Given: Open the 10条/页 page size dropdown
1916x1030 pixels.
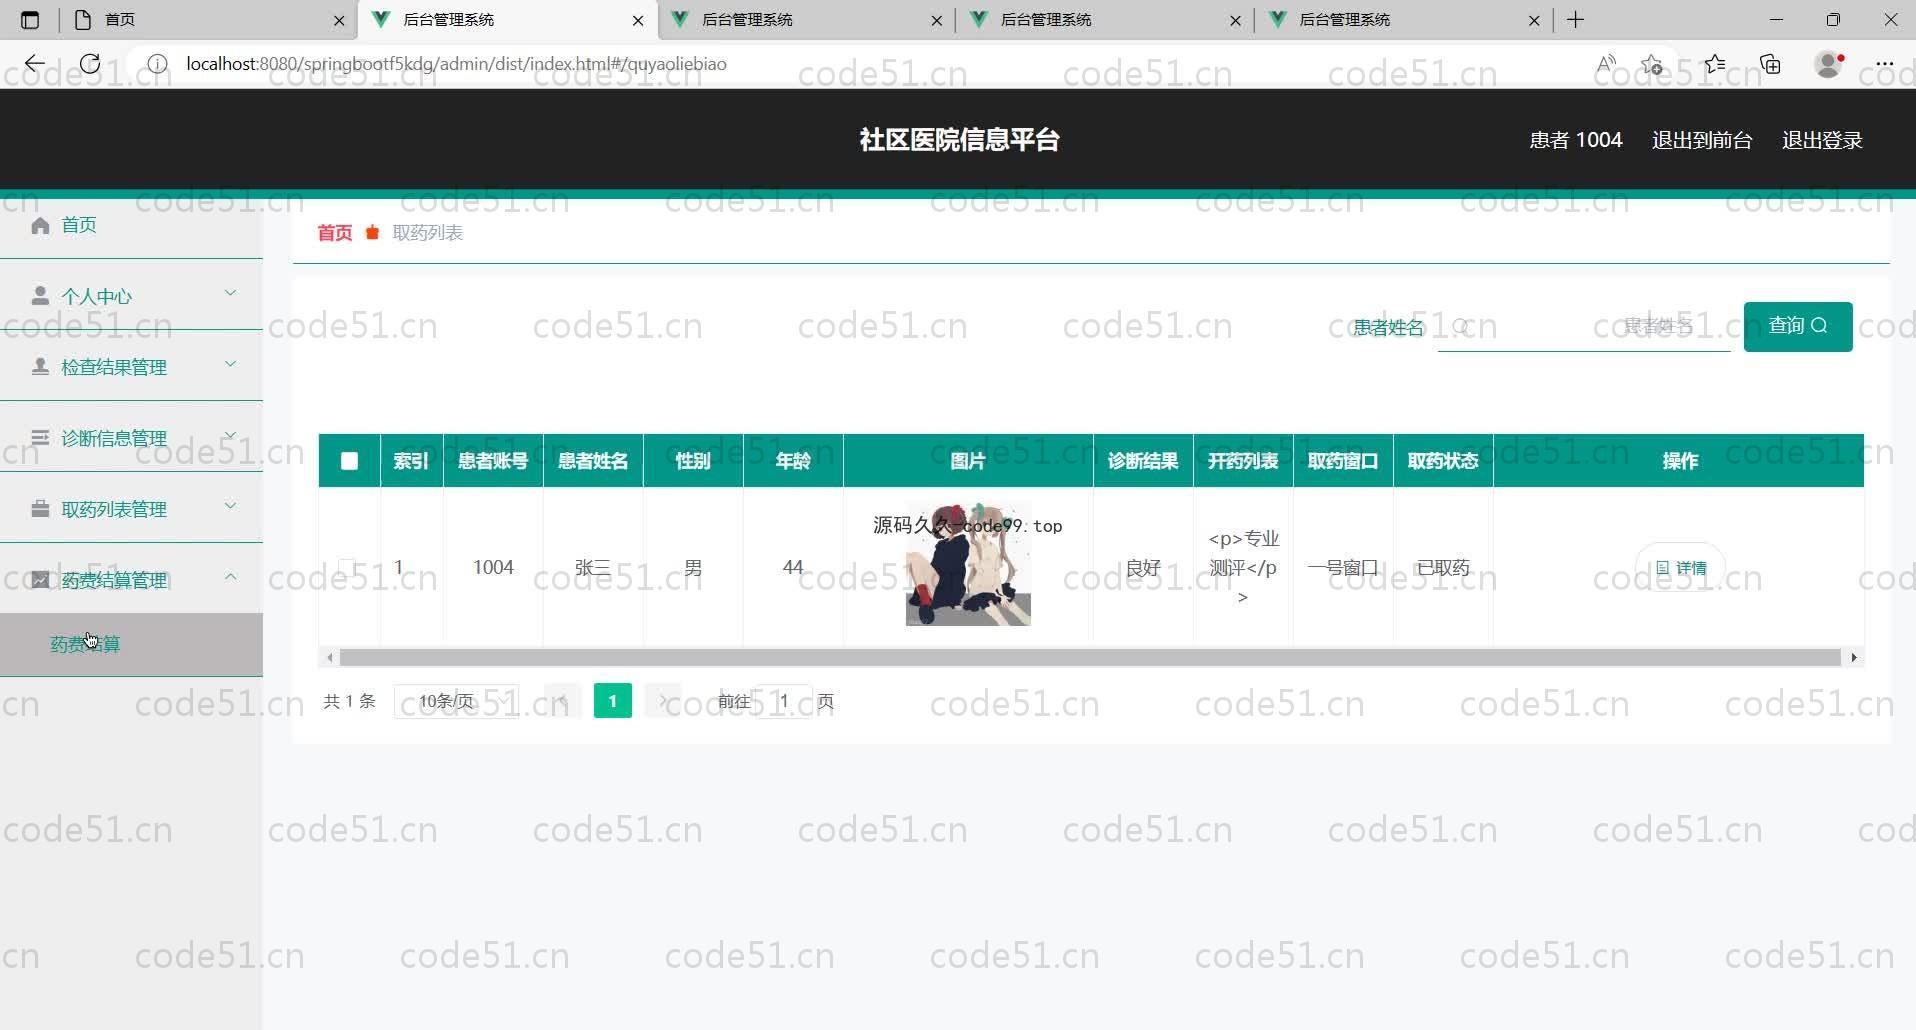Looking at the screenshot, I should tap(457, 701).
